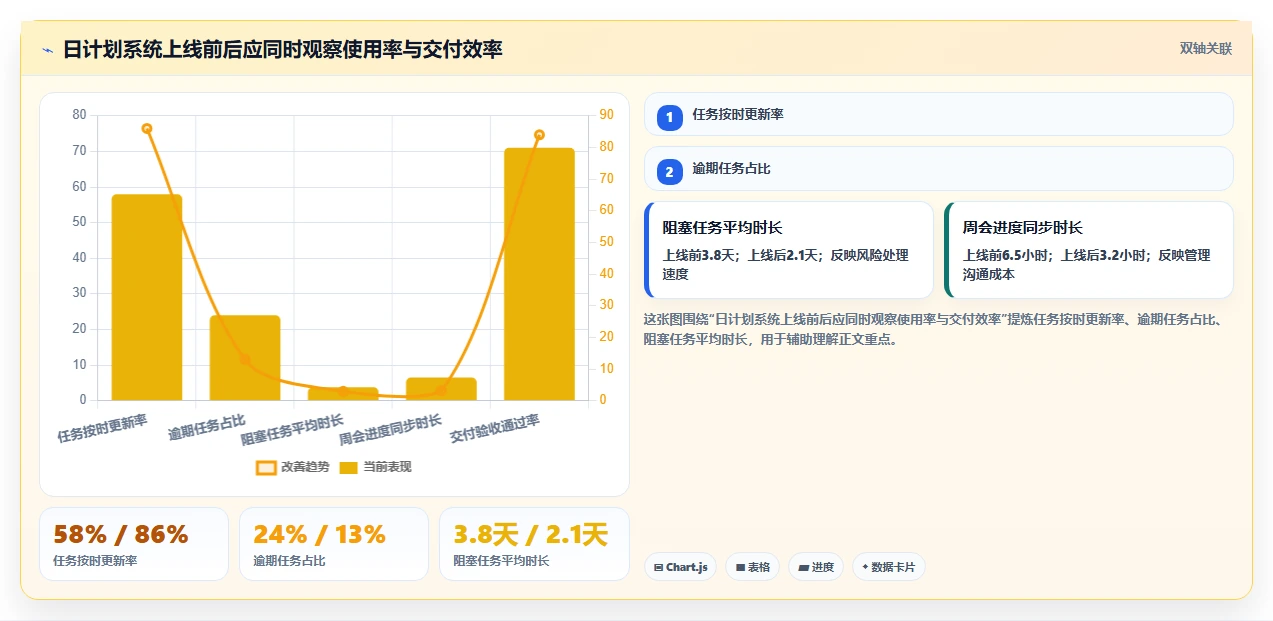This screenshot has height=621, width=1273.
Task: Open the 阻塞任务平均时长 detail card
Action: point(789,250)
